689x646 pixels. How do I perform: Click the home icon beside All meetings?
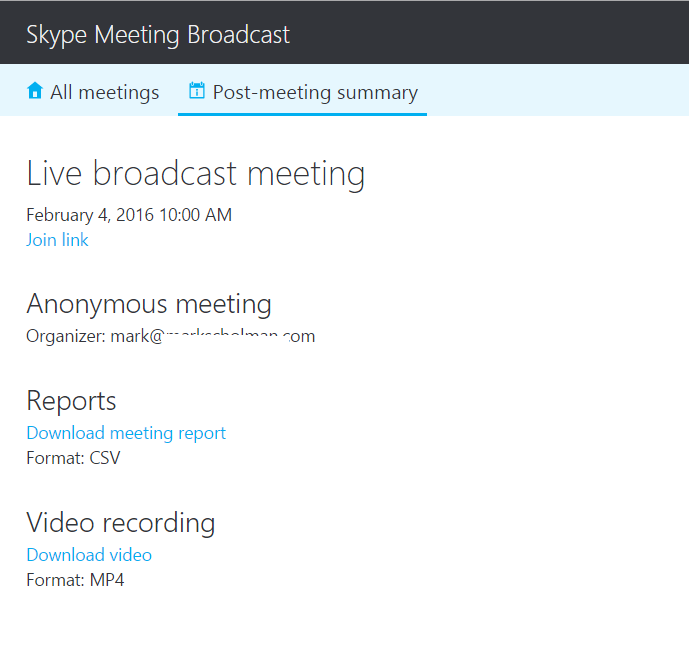click(x=35, y=91)
